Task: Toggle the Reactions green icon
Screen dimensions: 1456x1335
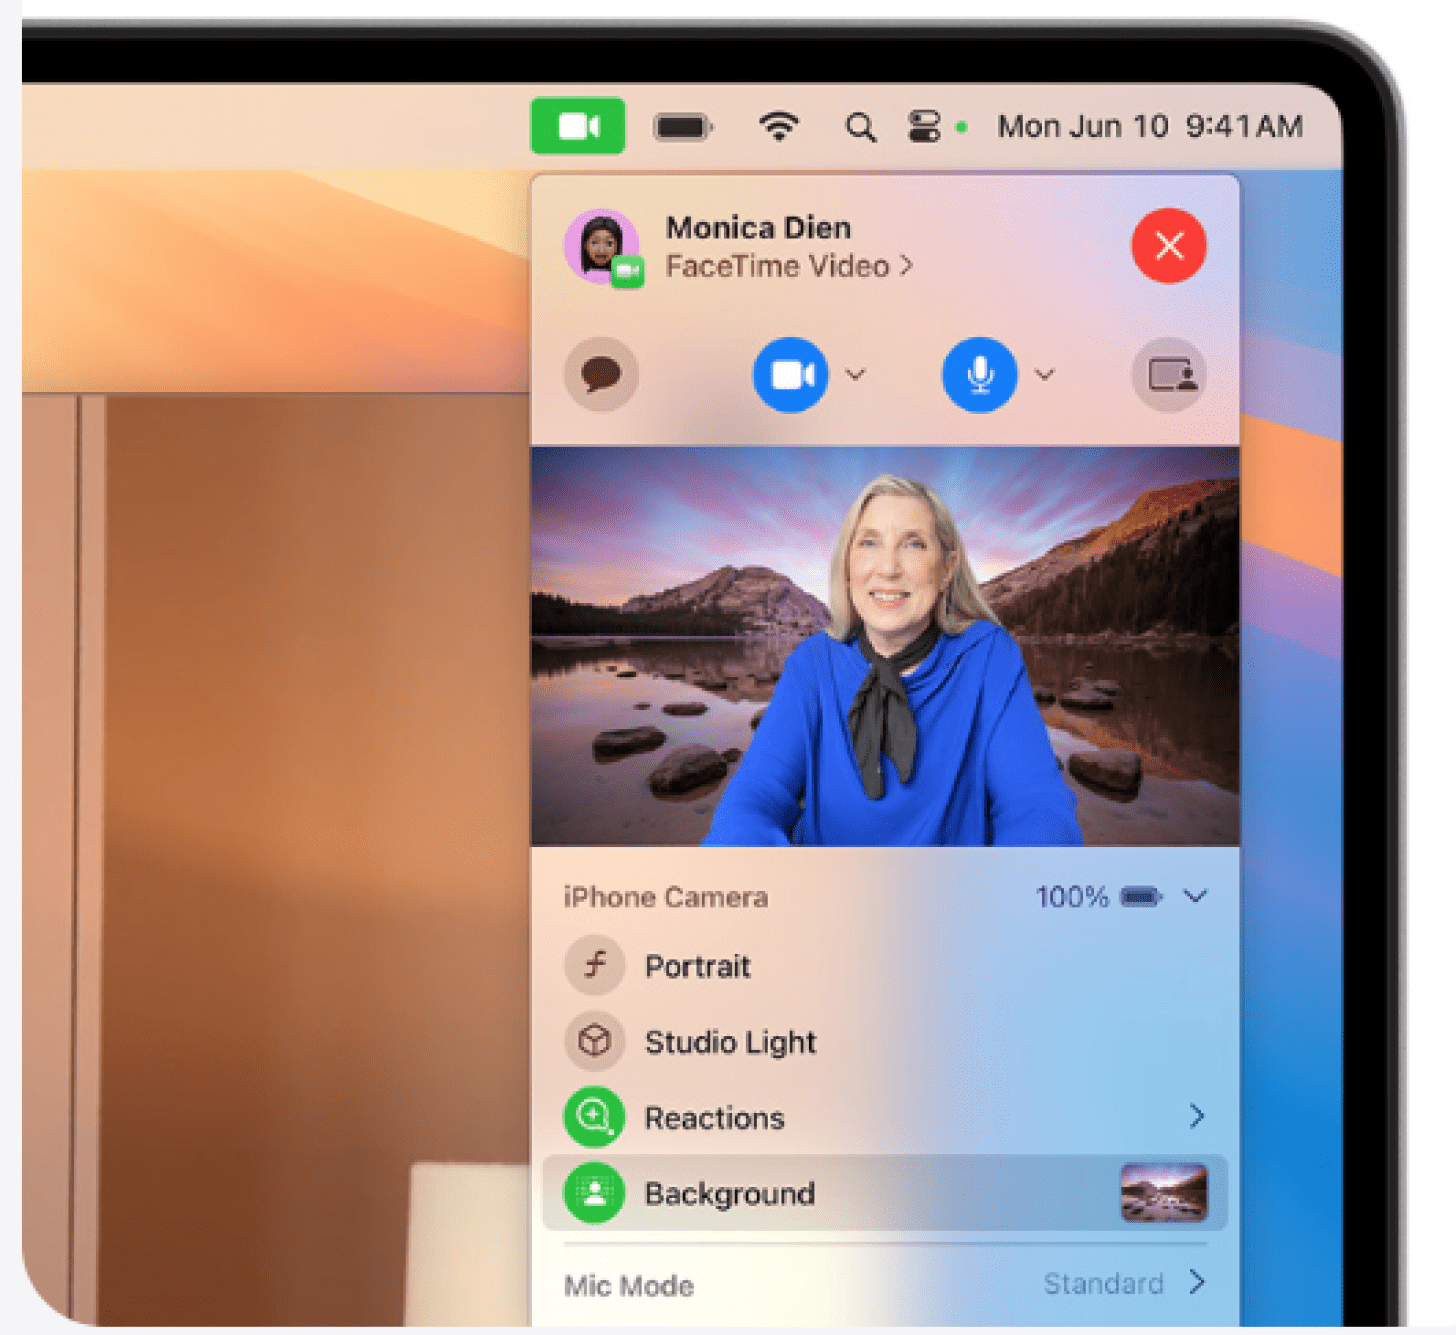Action: coord(595,1117)
